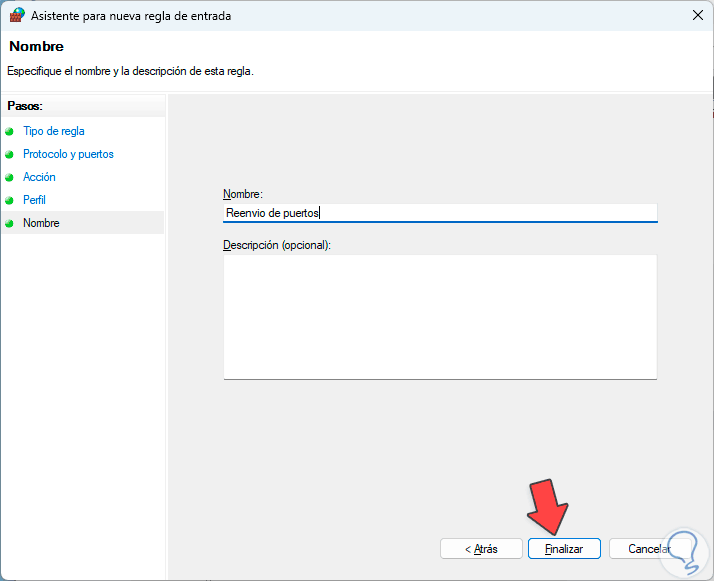Click the green bullet beside Protocolo y puertos
The height and width of the screenshot is (581, 714).
[10, 154]
